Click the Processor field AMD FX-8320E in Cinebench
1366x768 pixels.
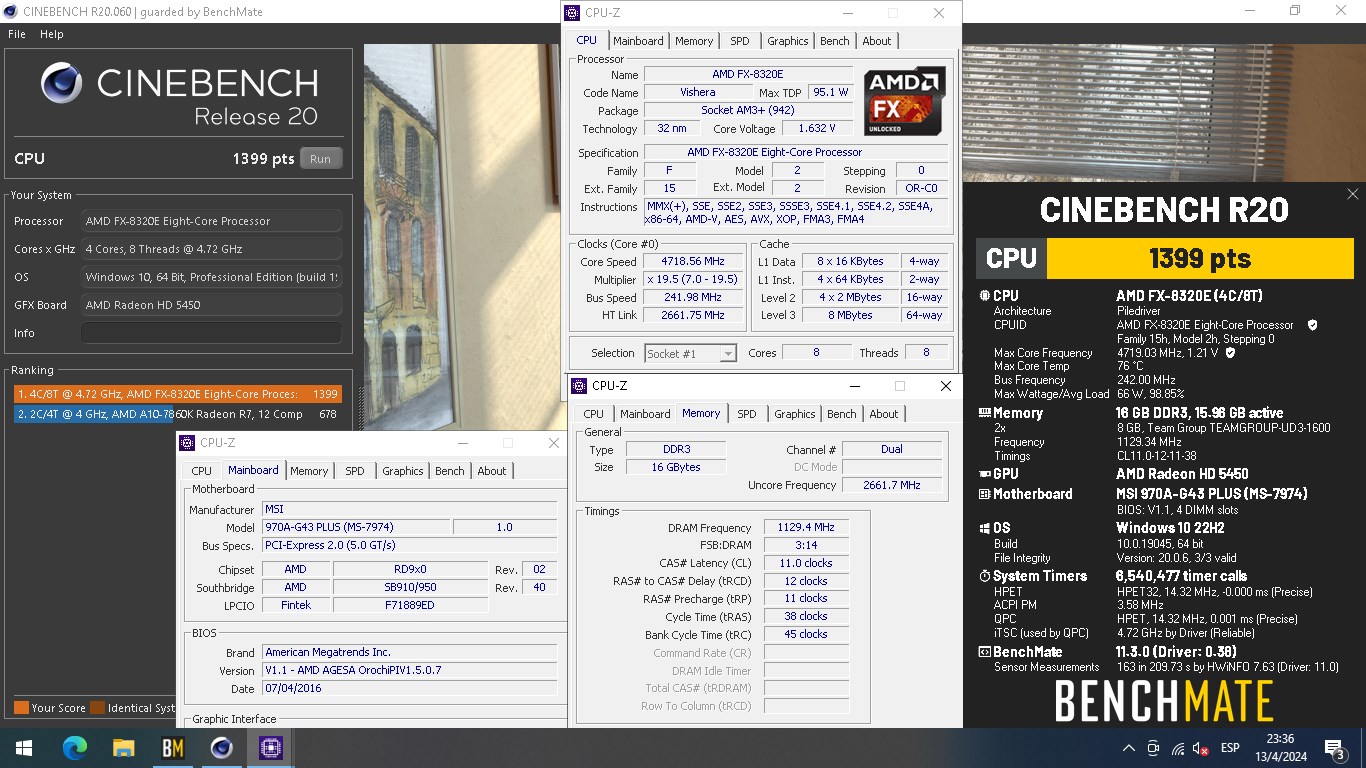coord(211,221)
